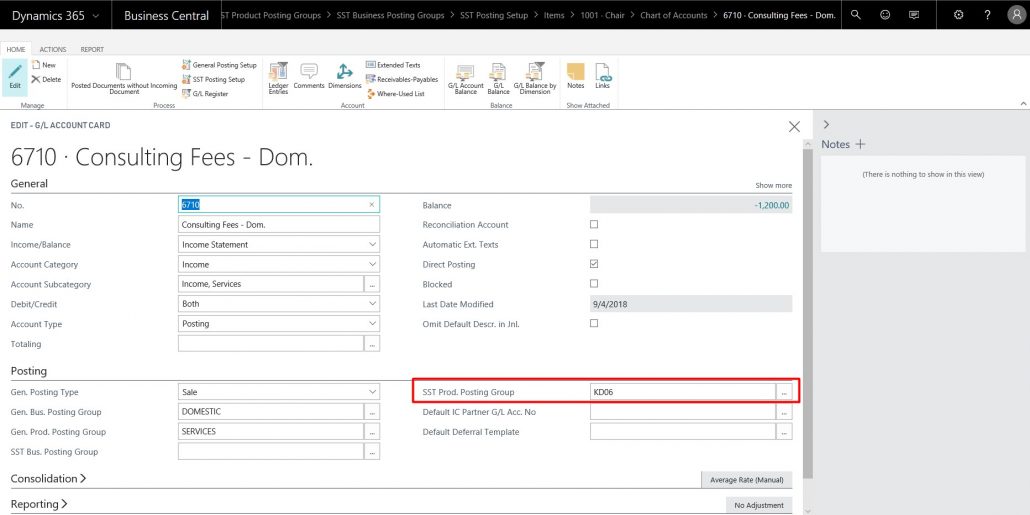Image resolution: width=1030 pixels, height=515 pixels.
Task: Look up Gen. Prod. Posting Group
Action: pos(372,432)
